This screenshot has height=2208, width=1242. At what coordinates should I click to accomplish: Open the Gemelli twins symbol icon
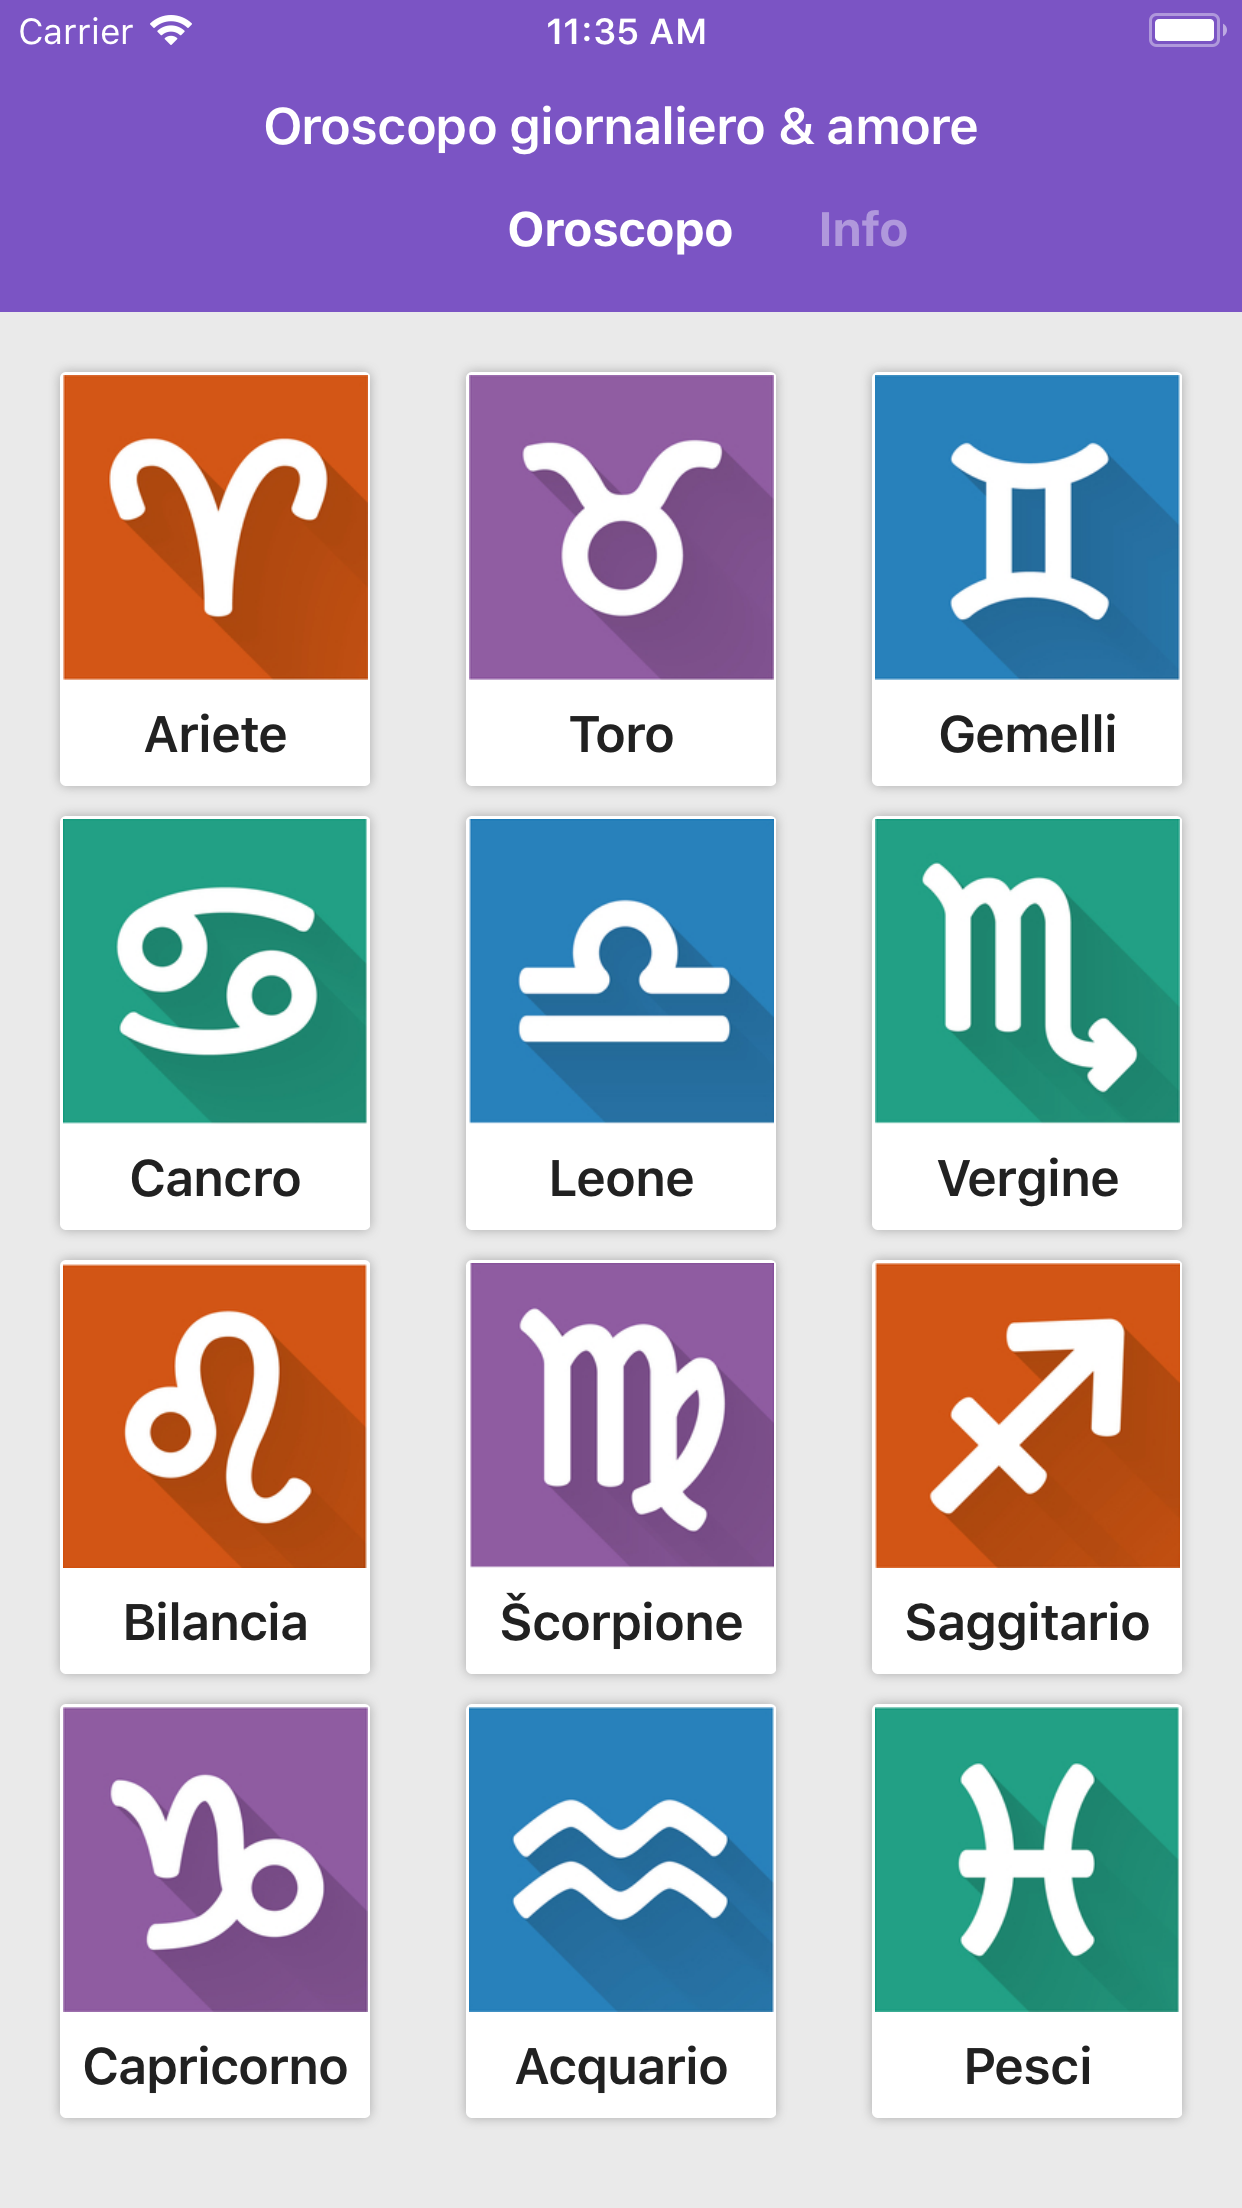point(1027,527)
